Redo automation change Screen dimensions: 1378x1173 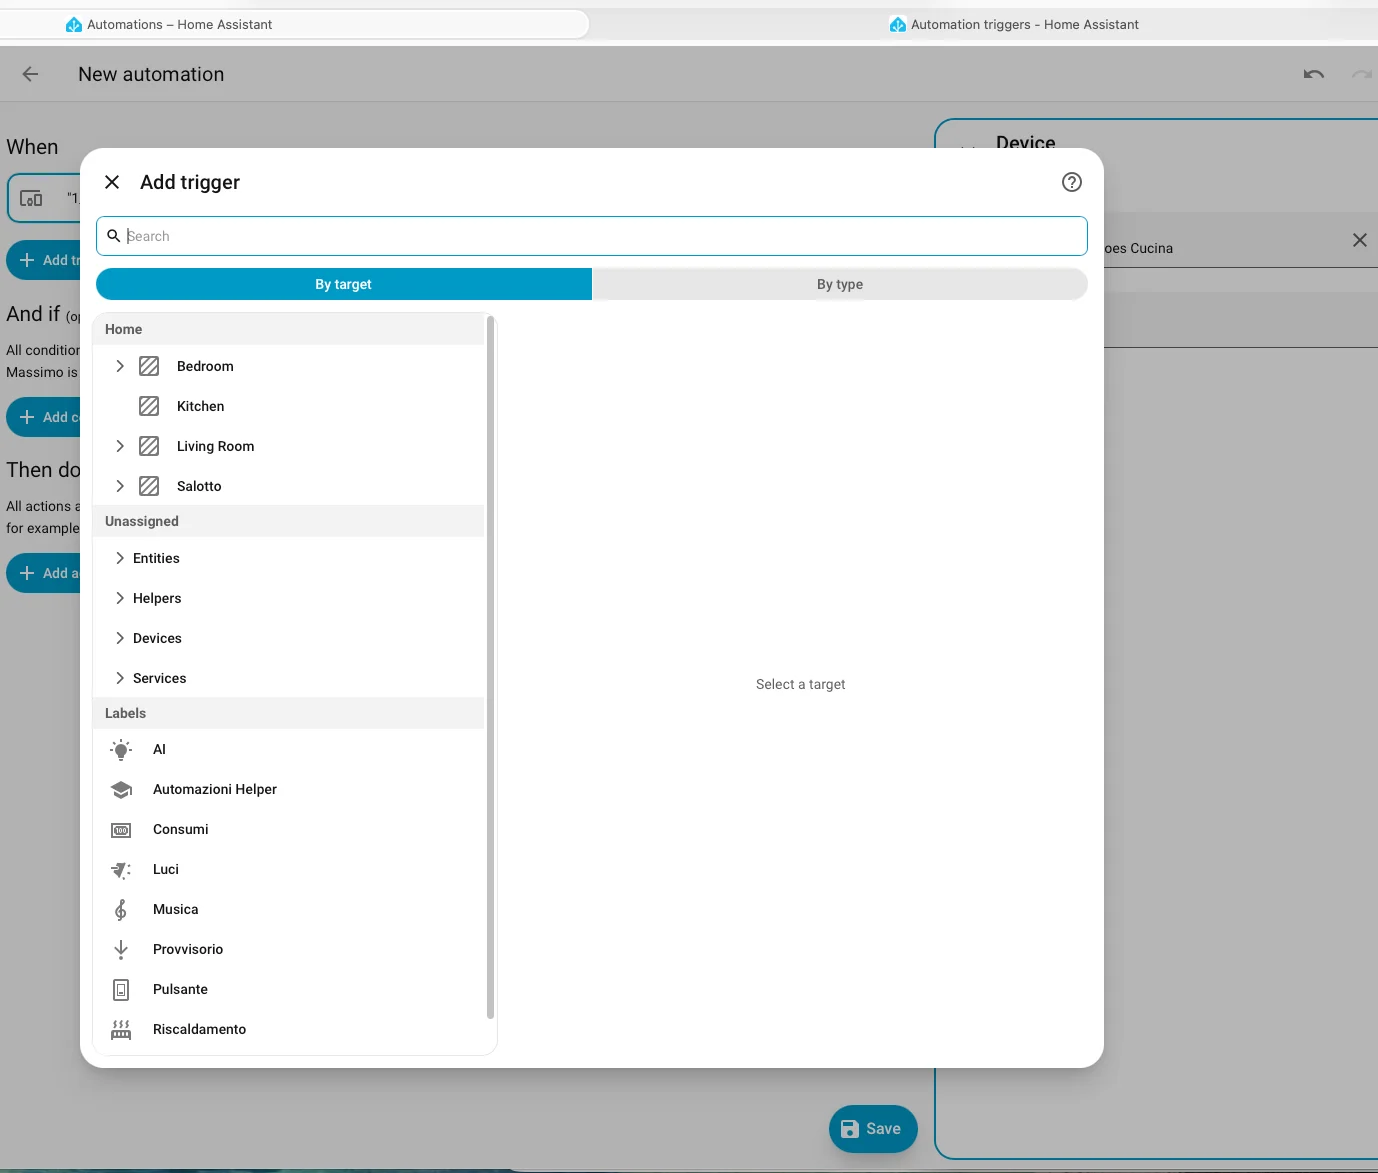click(1362, 74)
